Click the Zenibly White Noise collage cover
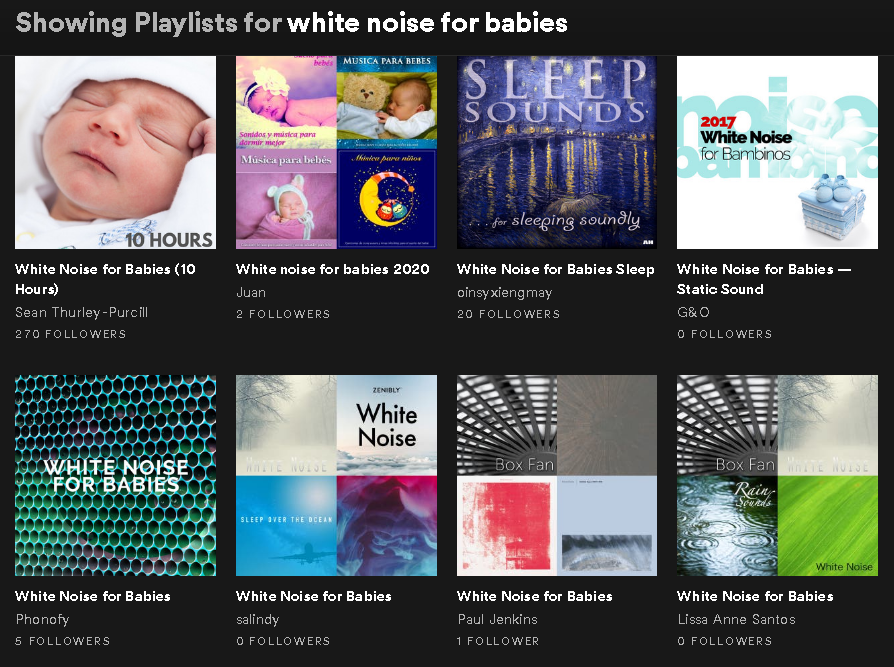The width and height of the screenshot is (894, 667). coord(336,475)
